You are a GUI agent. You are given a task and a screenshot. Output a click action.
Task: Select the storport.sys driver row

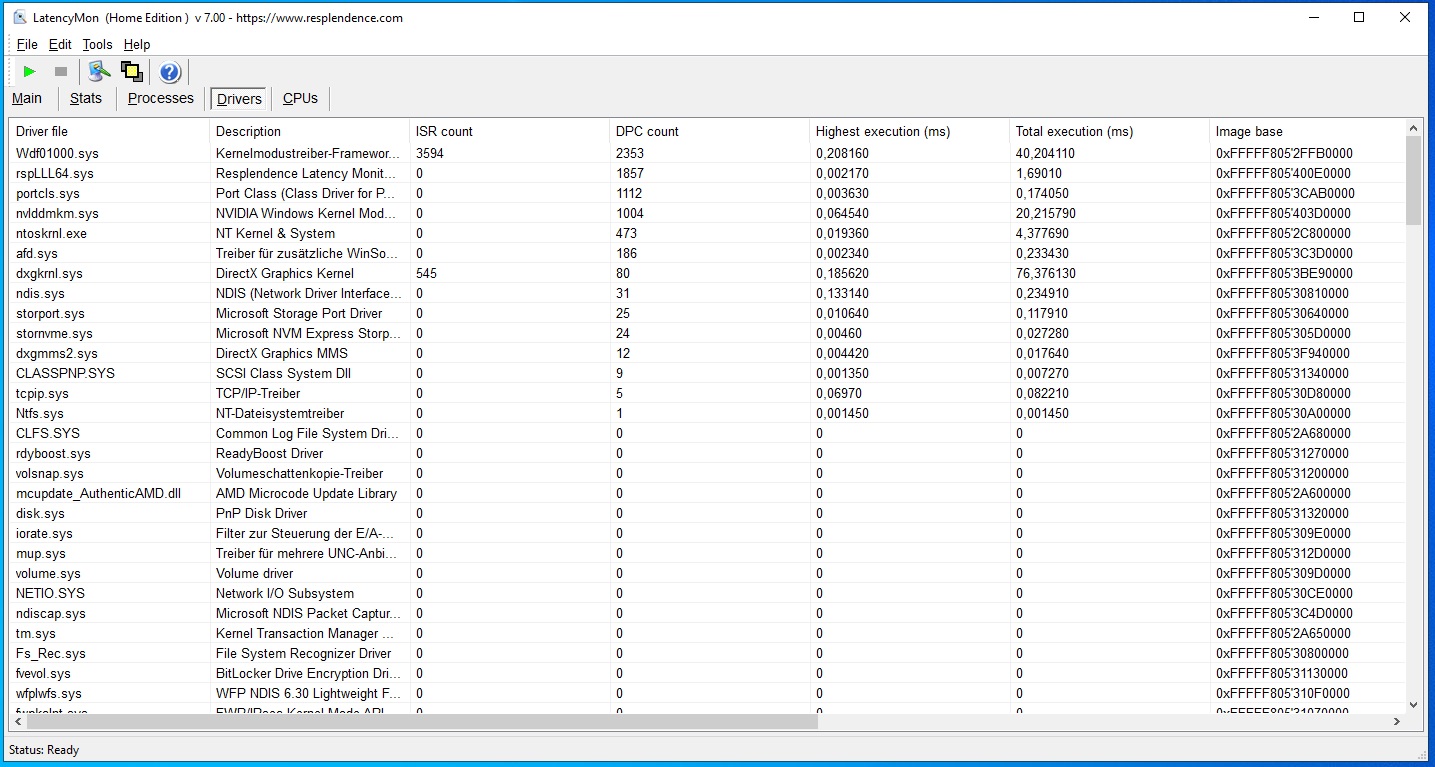pos(707,313)
